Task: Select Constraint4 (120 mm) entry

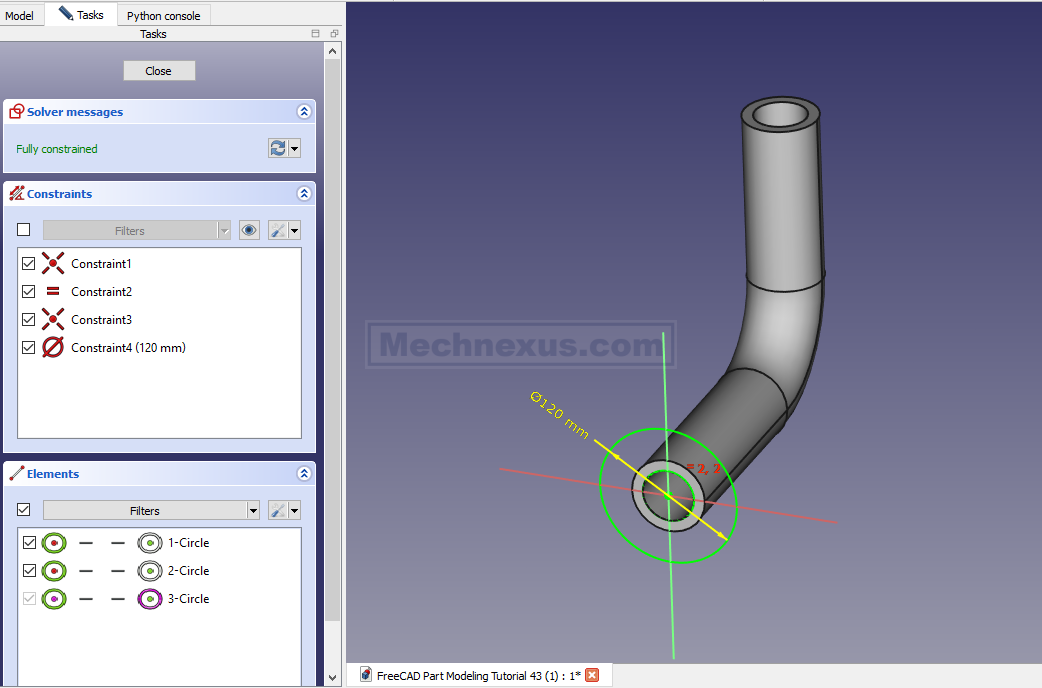Action: click(128, 348)
